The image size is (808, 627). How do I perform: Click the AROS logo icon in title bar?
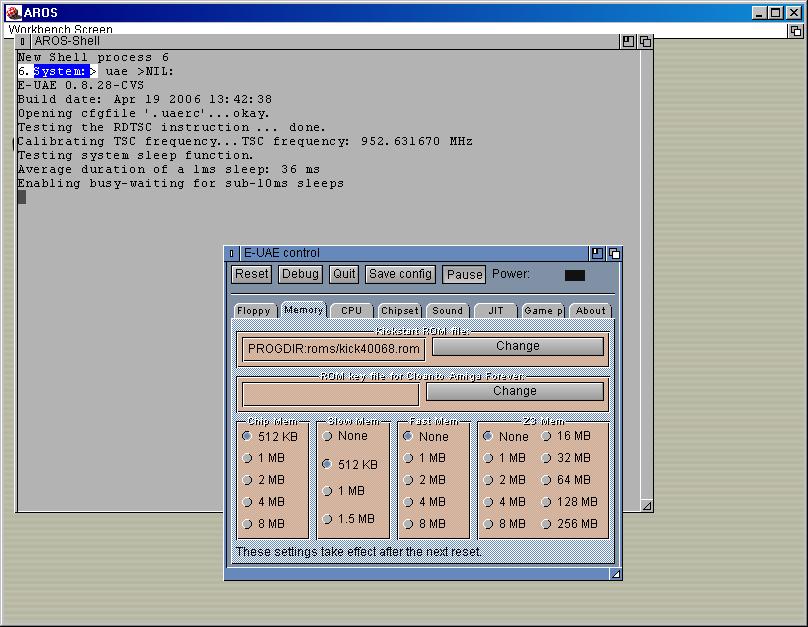pos(14,12)
